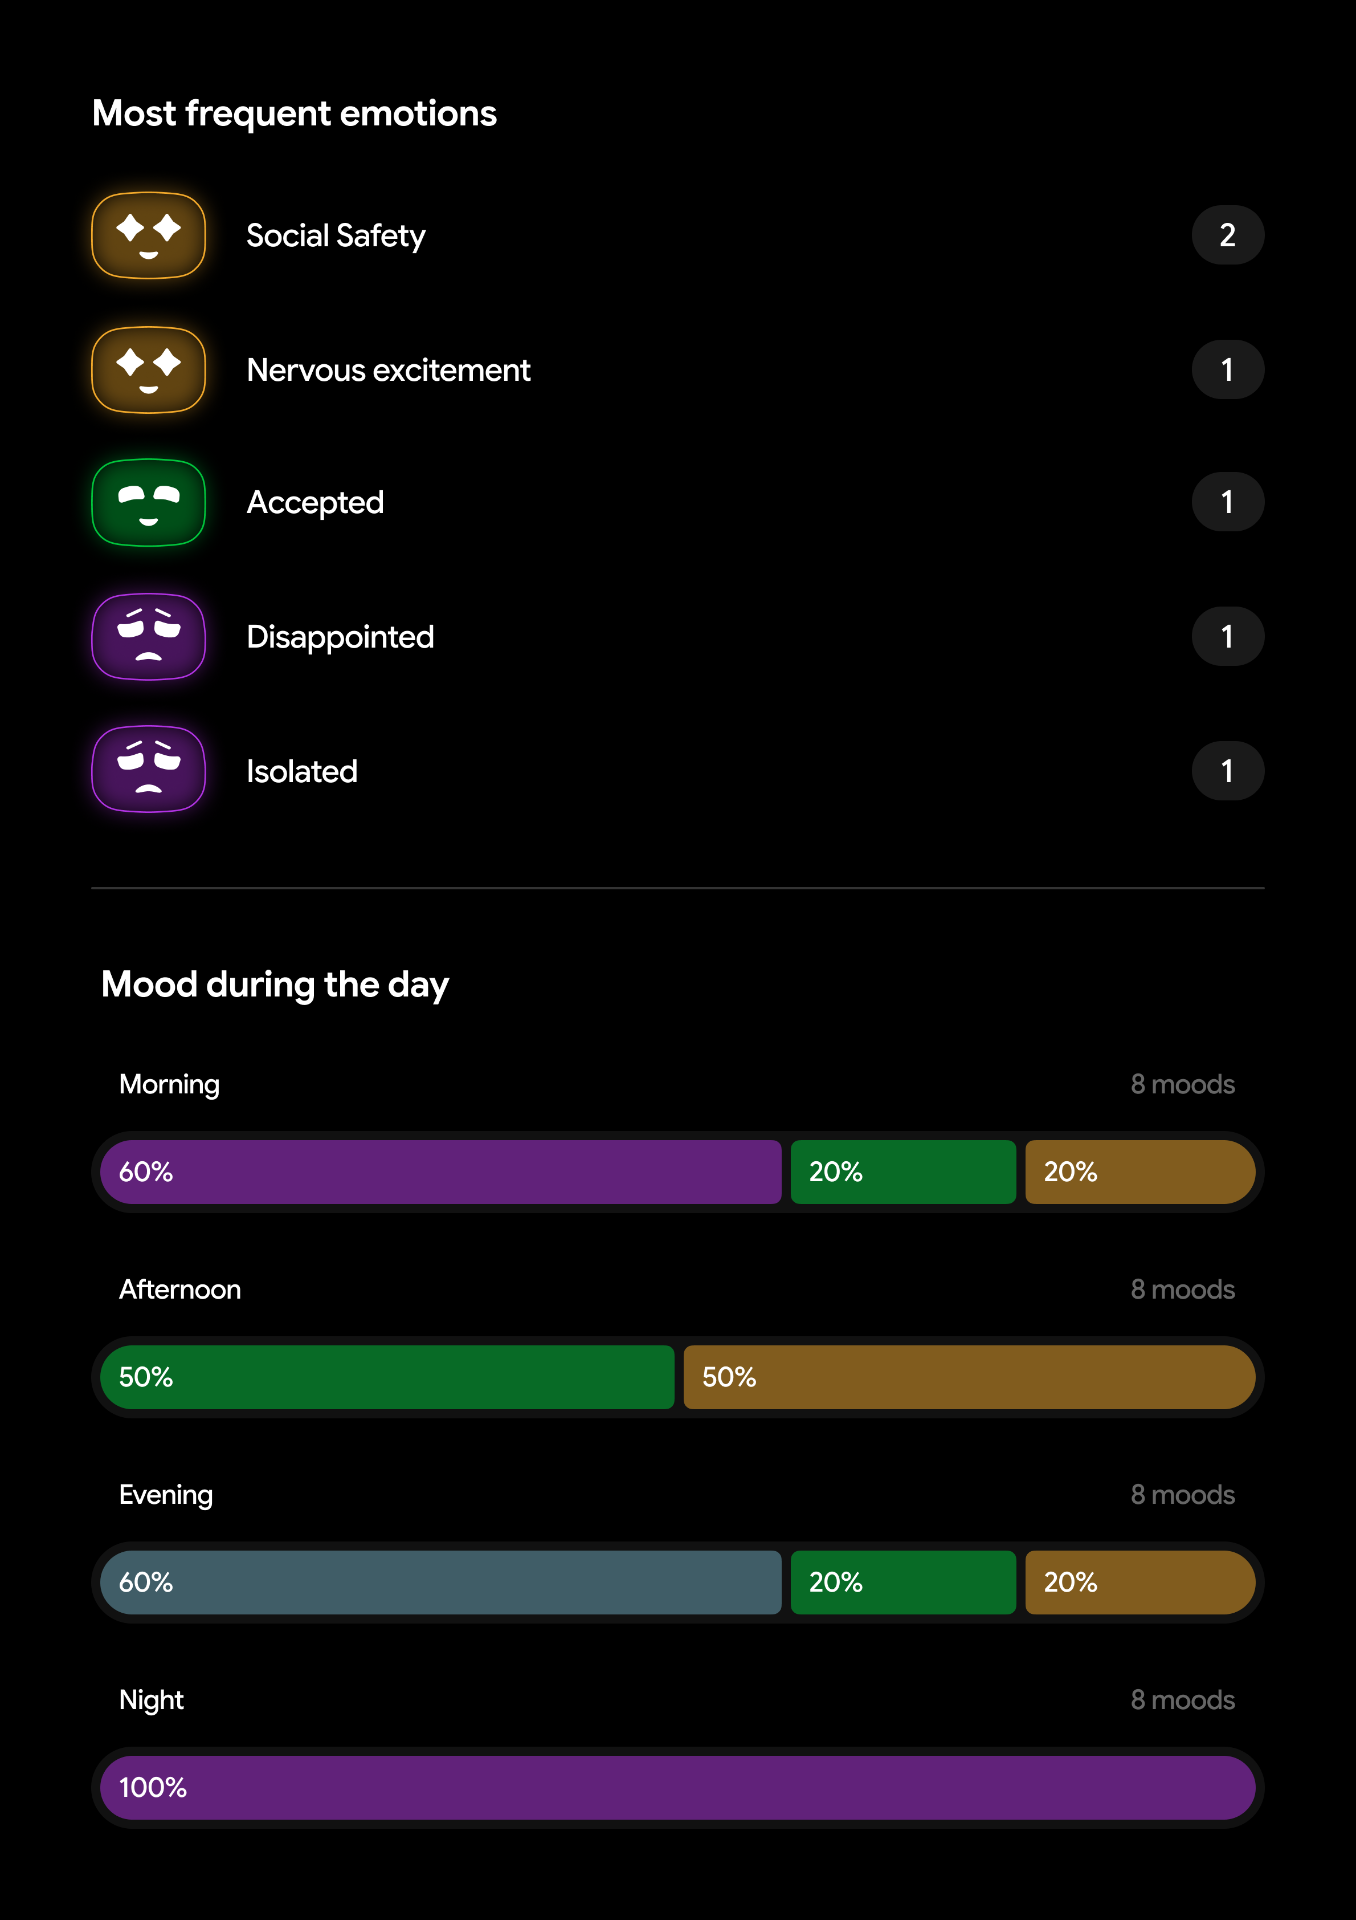Select the Morning purple 60% segment
Viewport: 1356px width, 1920px height.
(441, 1172)
